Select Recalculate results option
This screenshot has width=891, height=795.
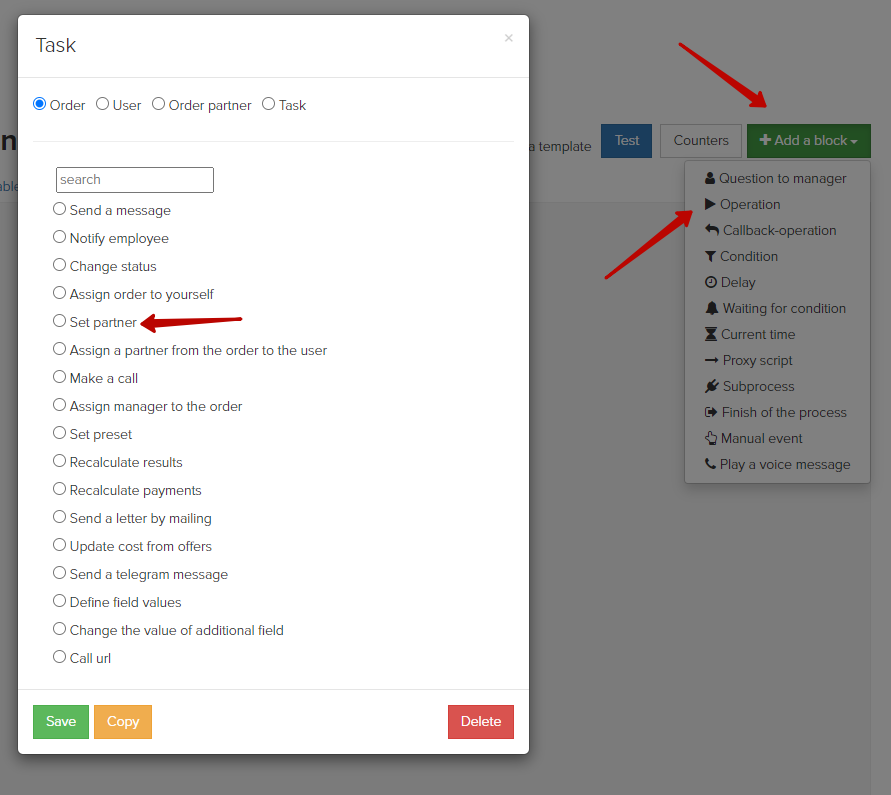pyautogui.click(x=59, y=461)
